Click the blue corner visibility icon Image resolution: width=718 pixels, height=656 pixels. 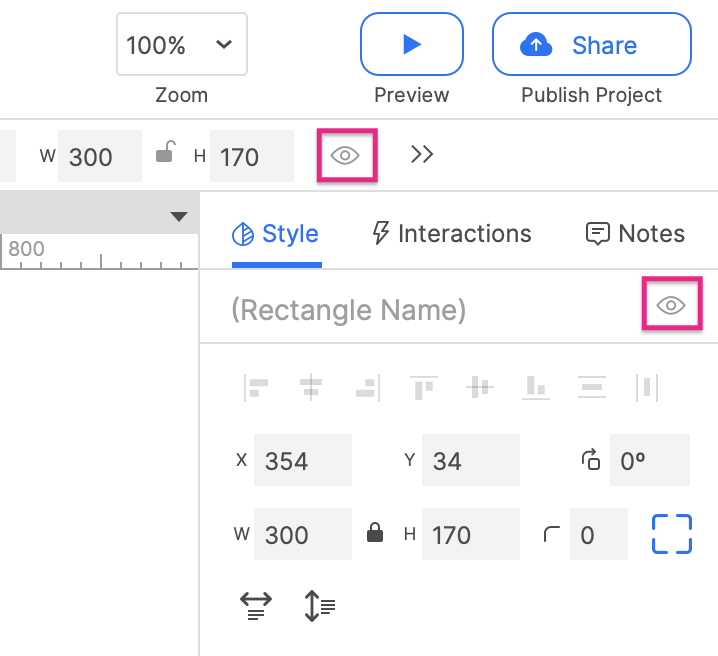[x=672, y=534]
